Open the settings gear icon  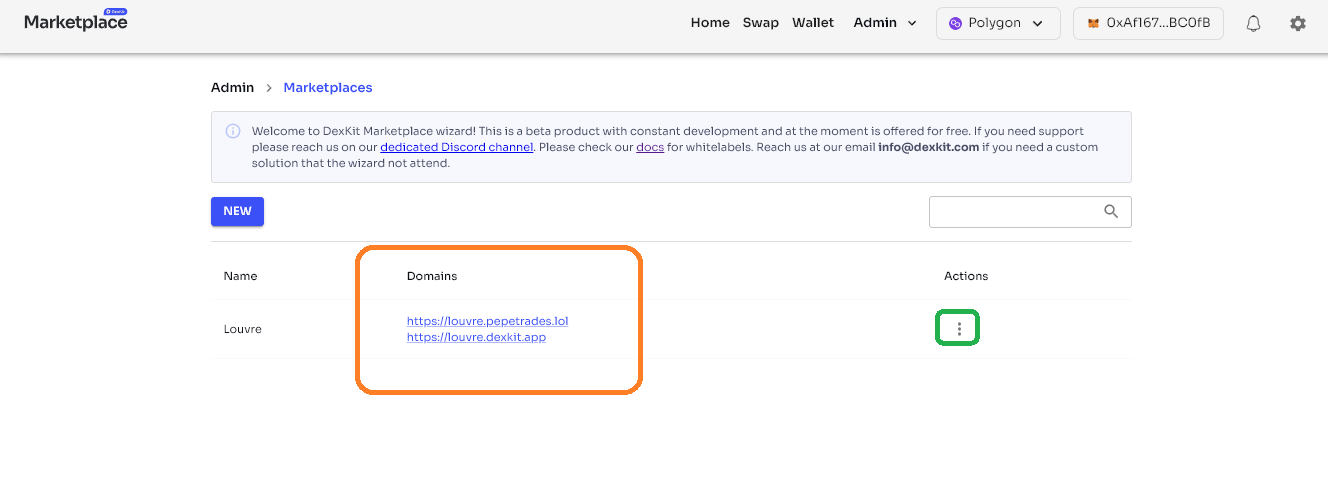coord(1298,24)
